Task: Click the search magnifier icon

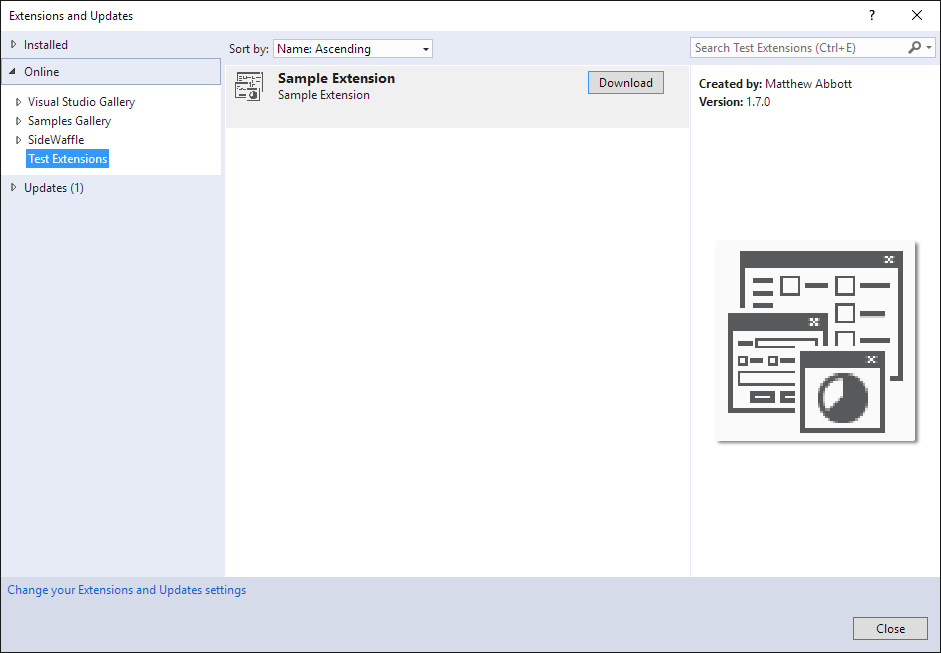Action: [x=914, y=48]
